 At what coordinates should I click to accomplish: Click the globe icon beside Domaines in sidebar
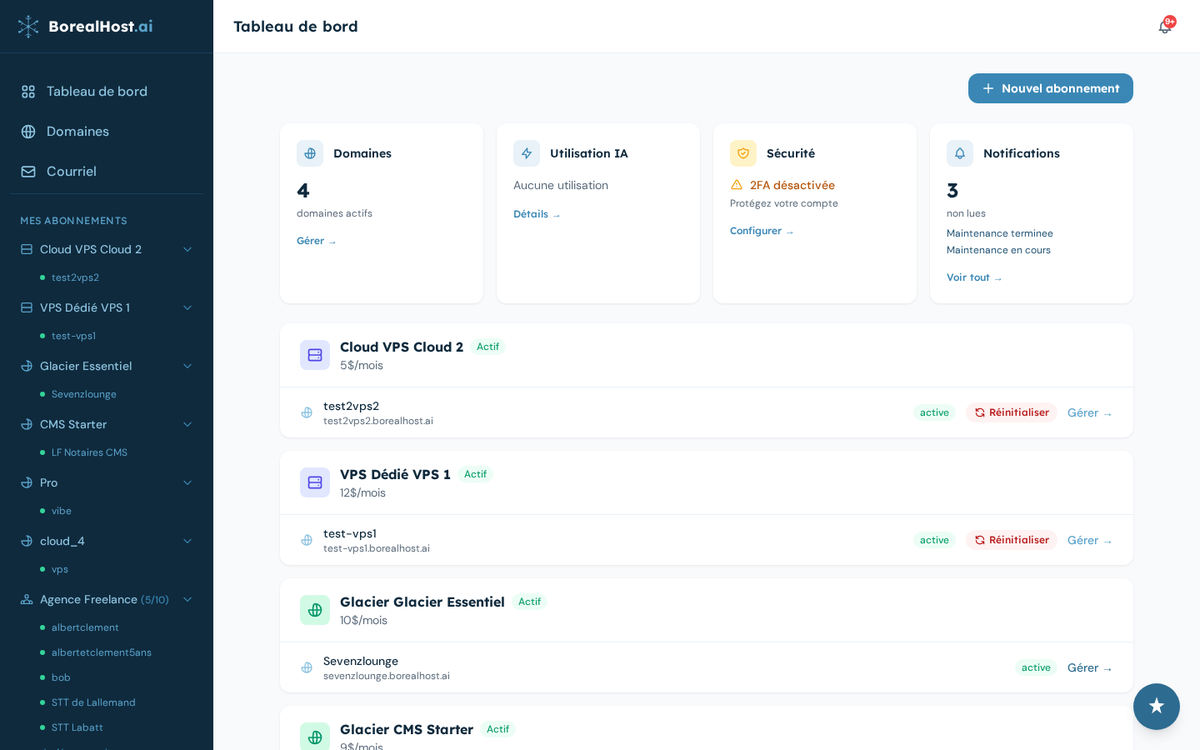coord(27,131)
